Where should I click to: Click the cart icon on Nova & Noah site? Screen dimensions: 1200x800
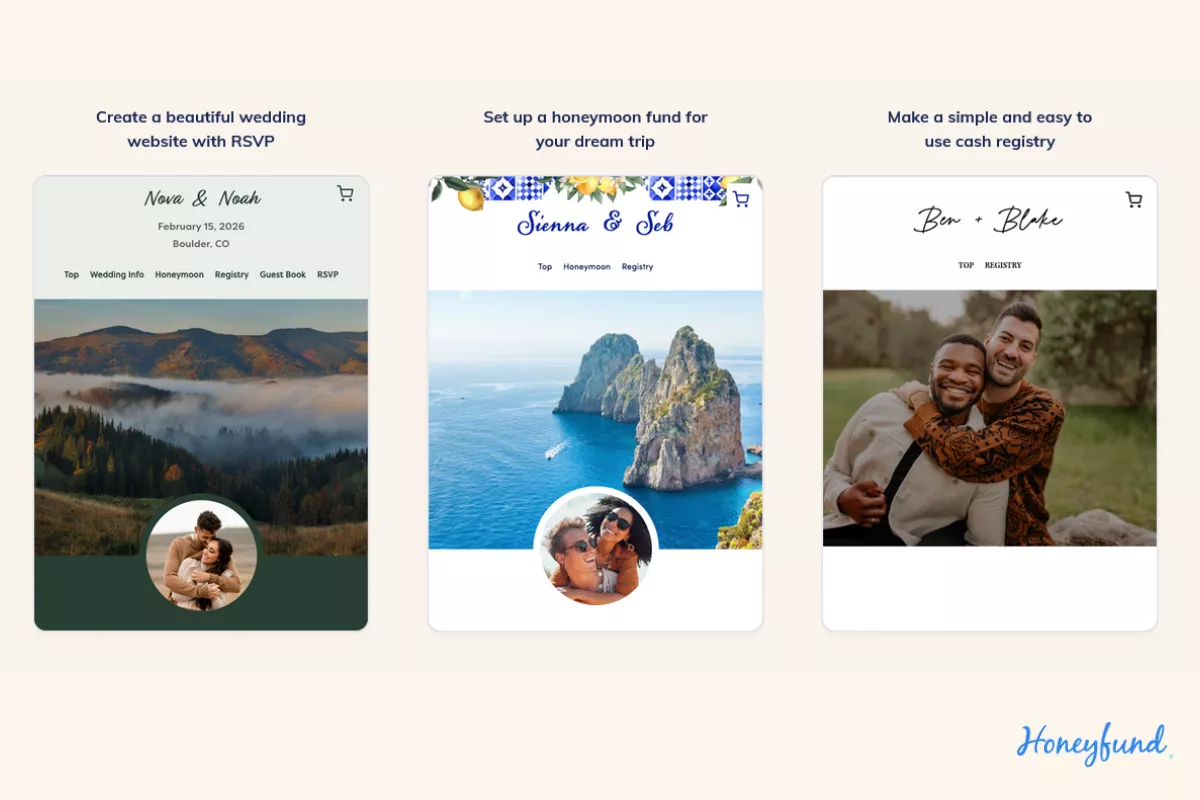click(345, 194)
